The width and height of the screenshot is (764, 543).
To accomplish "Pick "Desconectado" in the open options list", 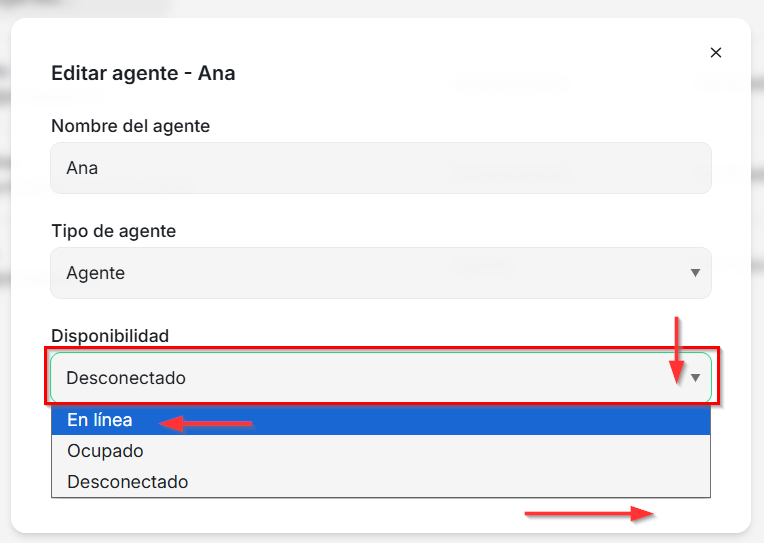I will tap(127, 482).
